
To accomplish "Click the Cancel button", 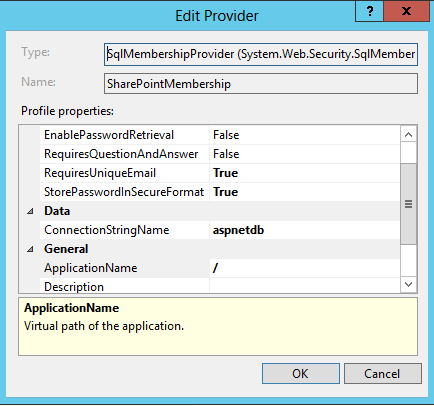I will pyautogui.click(x=382, y=374).
